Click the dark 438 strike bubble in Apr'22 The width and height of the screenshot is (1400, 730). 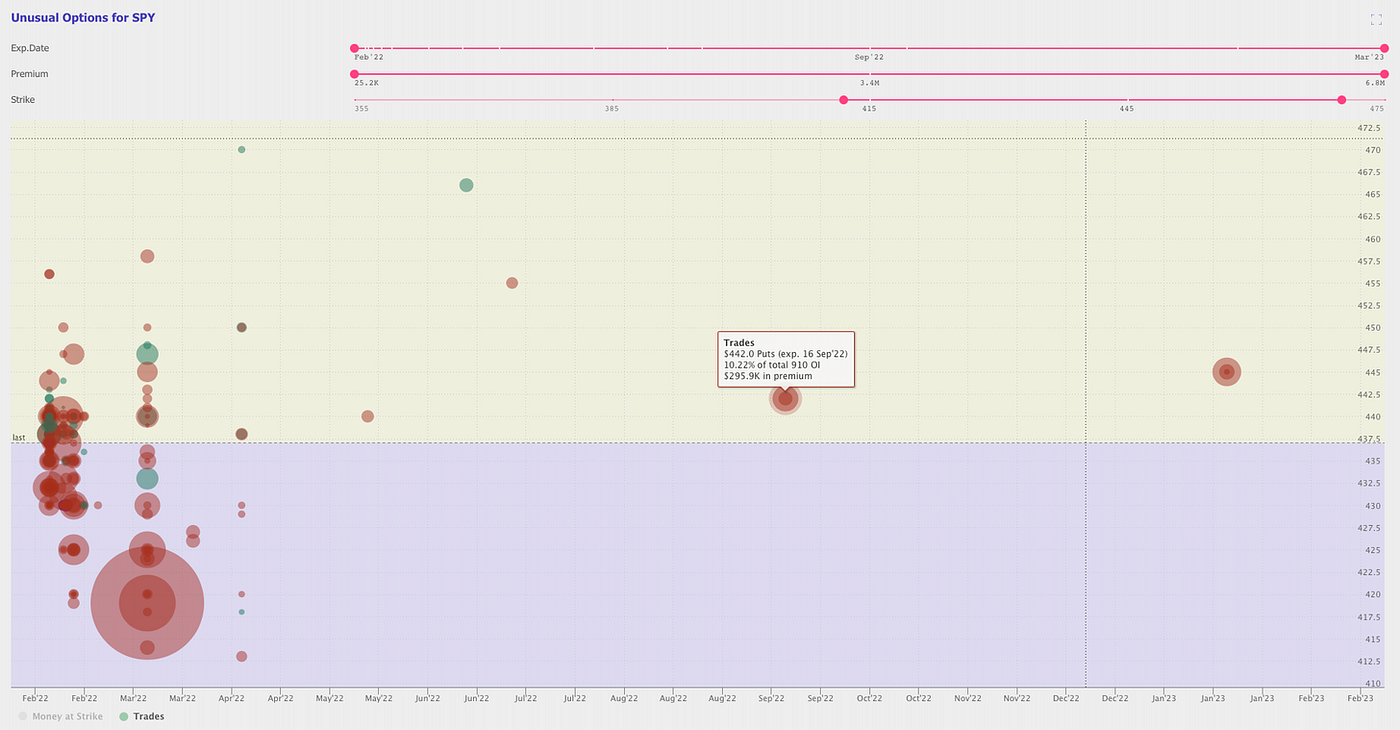(242, 434)
